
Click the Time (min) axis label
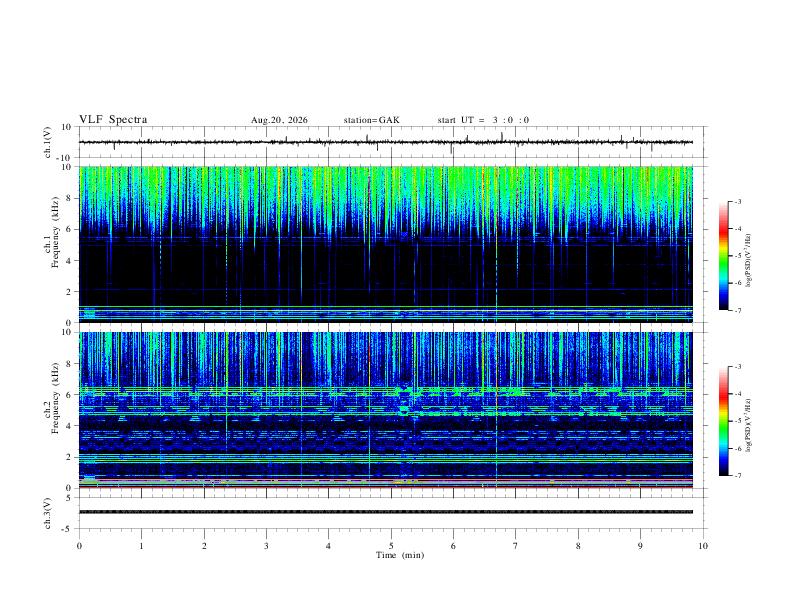click(x=400, y=555)
